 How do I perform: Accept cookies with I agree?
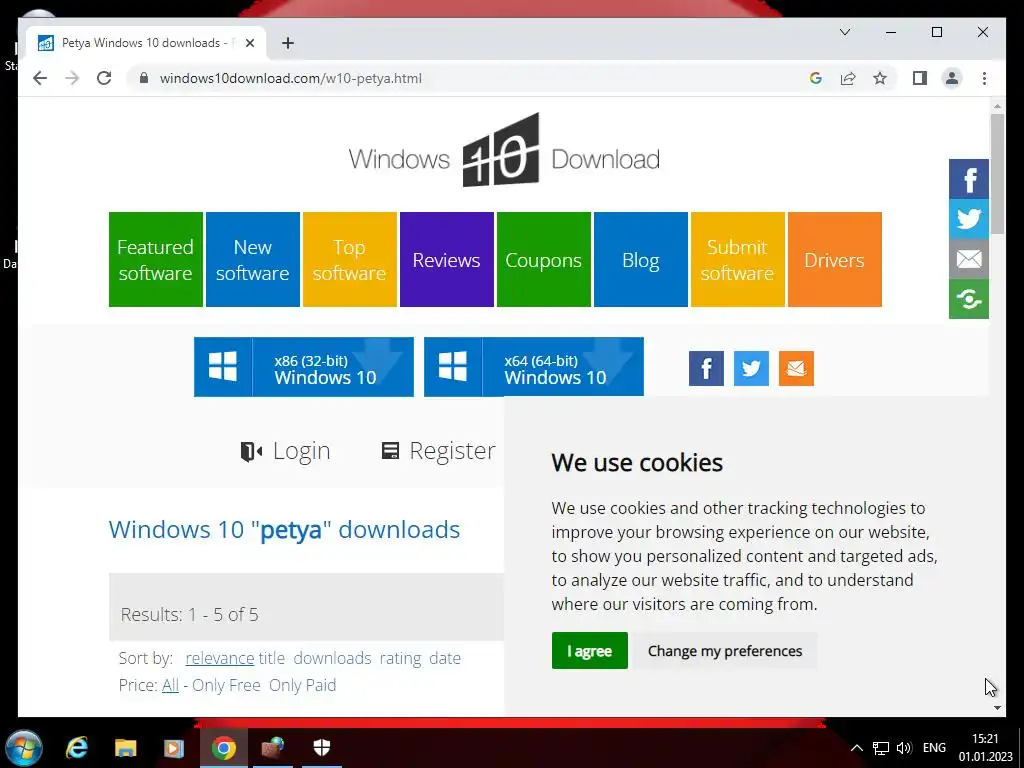(589, 650)
